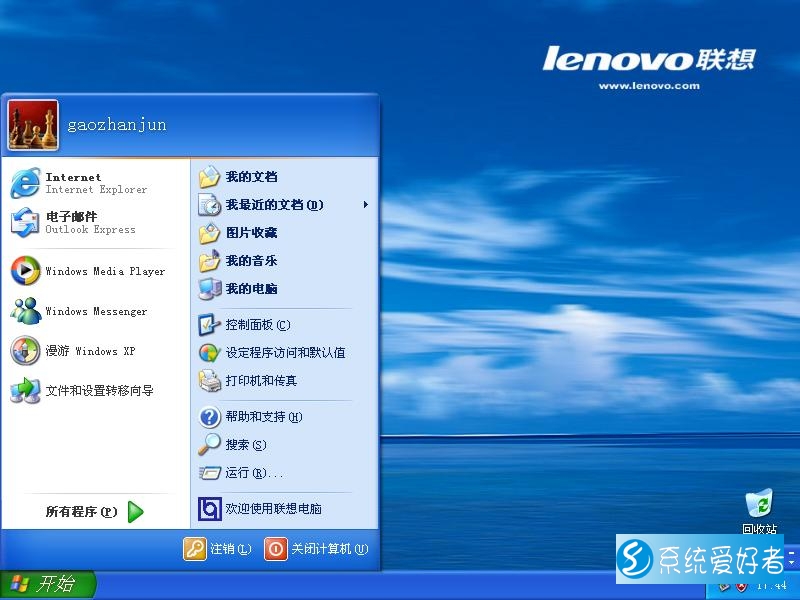Viewport: 800px width, 600px height.
Task: Click the Outlook Express subtitle text
Action: pos(91,230)
